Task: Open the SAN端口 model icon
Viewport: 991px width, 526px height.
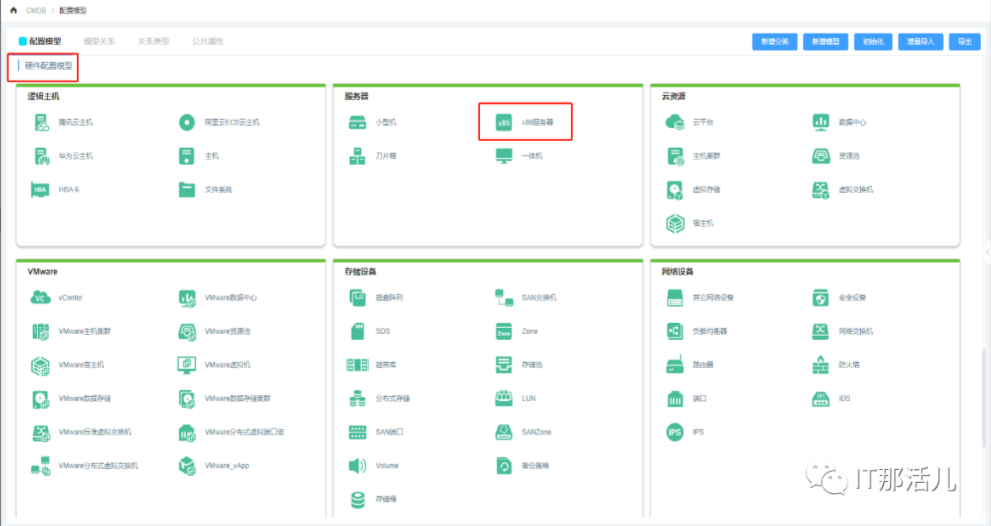Action: 358,432
